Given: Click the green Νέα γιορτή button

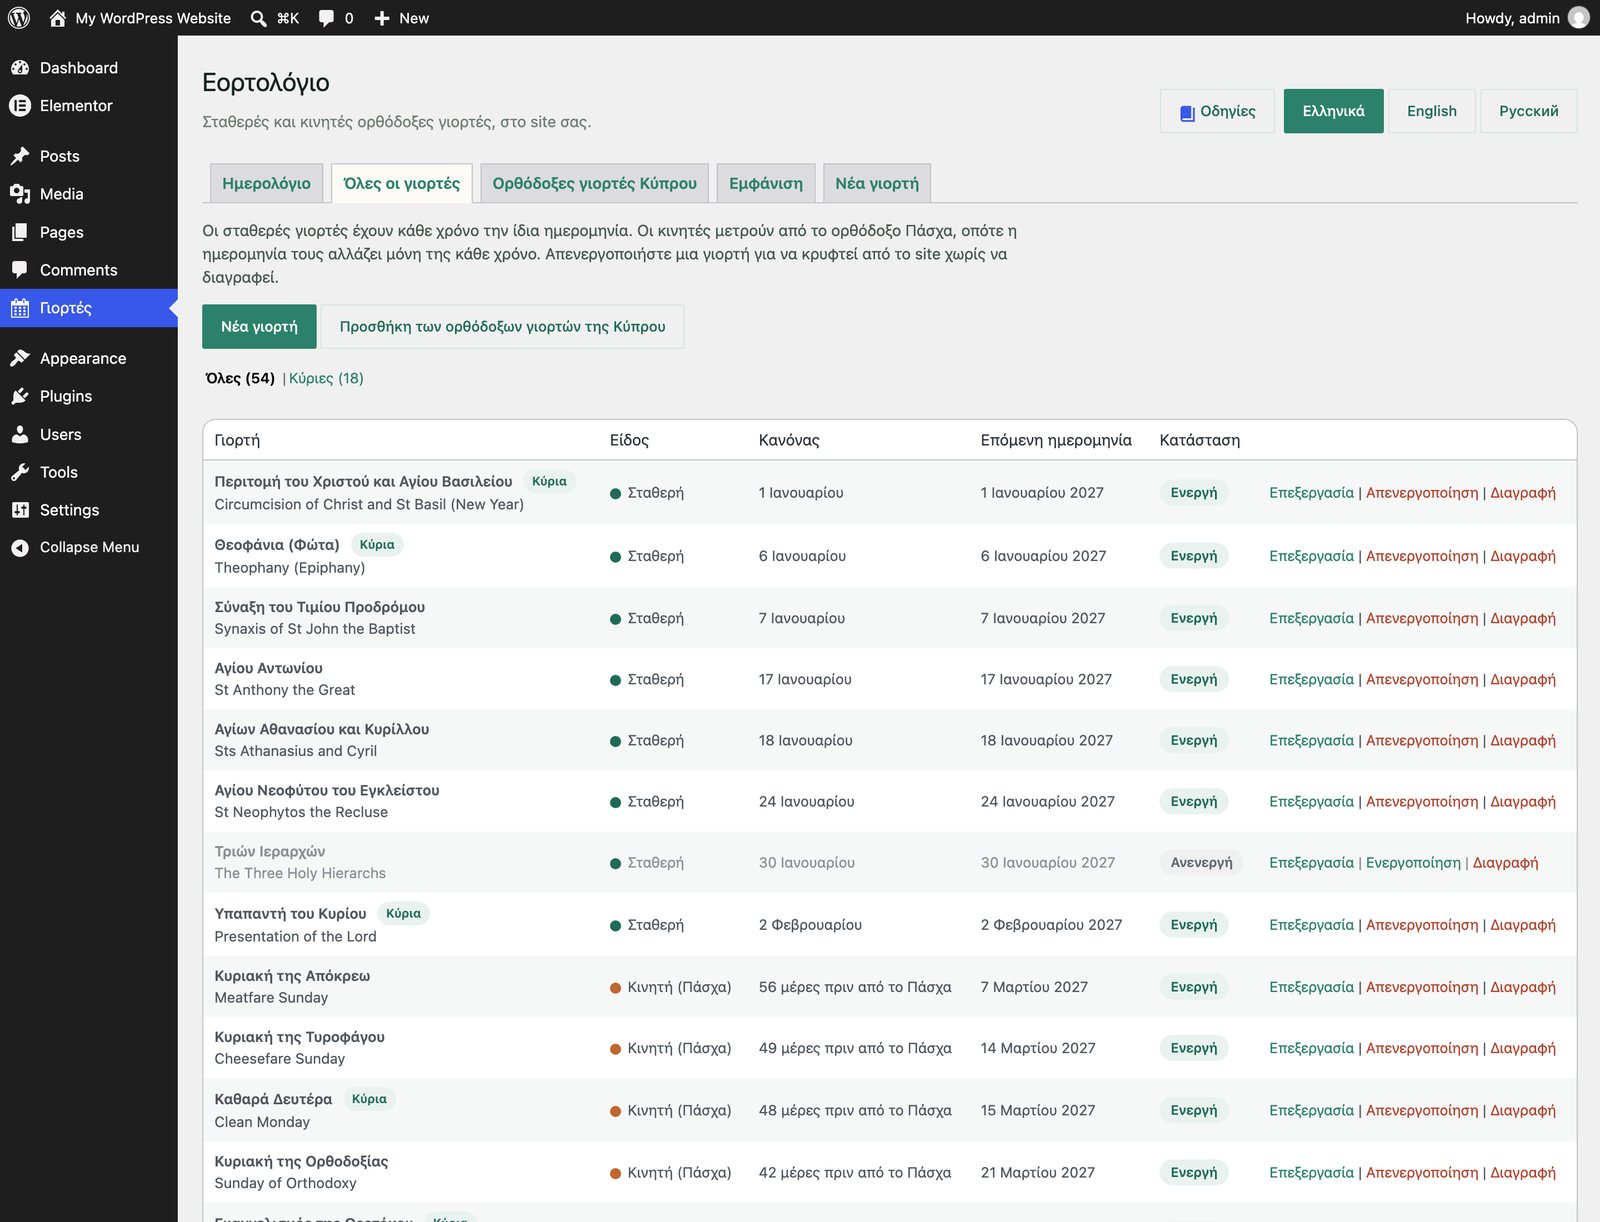Looking at the screenshot, I should pos(259,327).
